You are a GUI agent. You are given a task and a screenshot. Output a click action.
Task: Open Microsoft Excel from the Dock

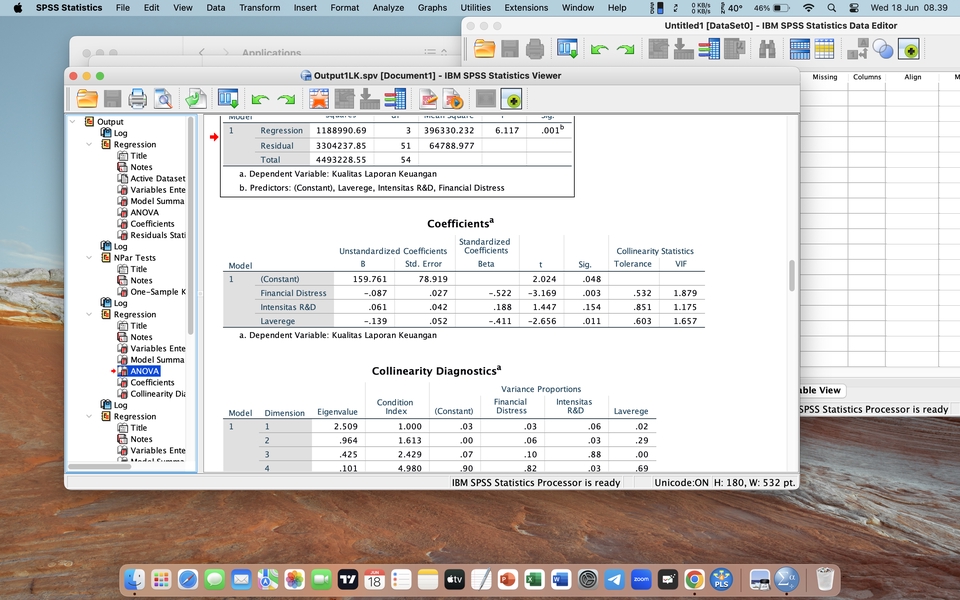click(533, 579)
